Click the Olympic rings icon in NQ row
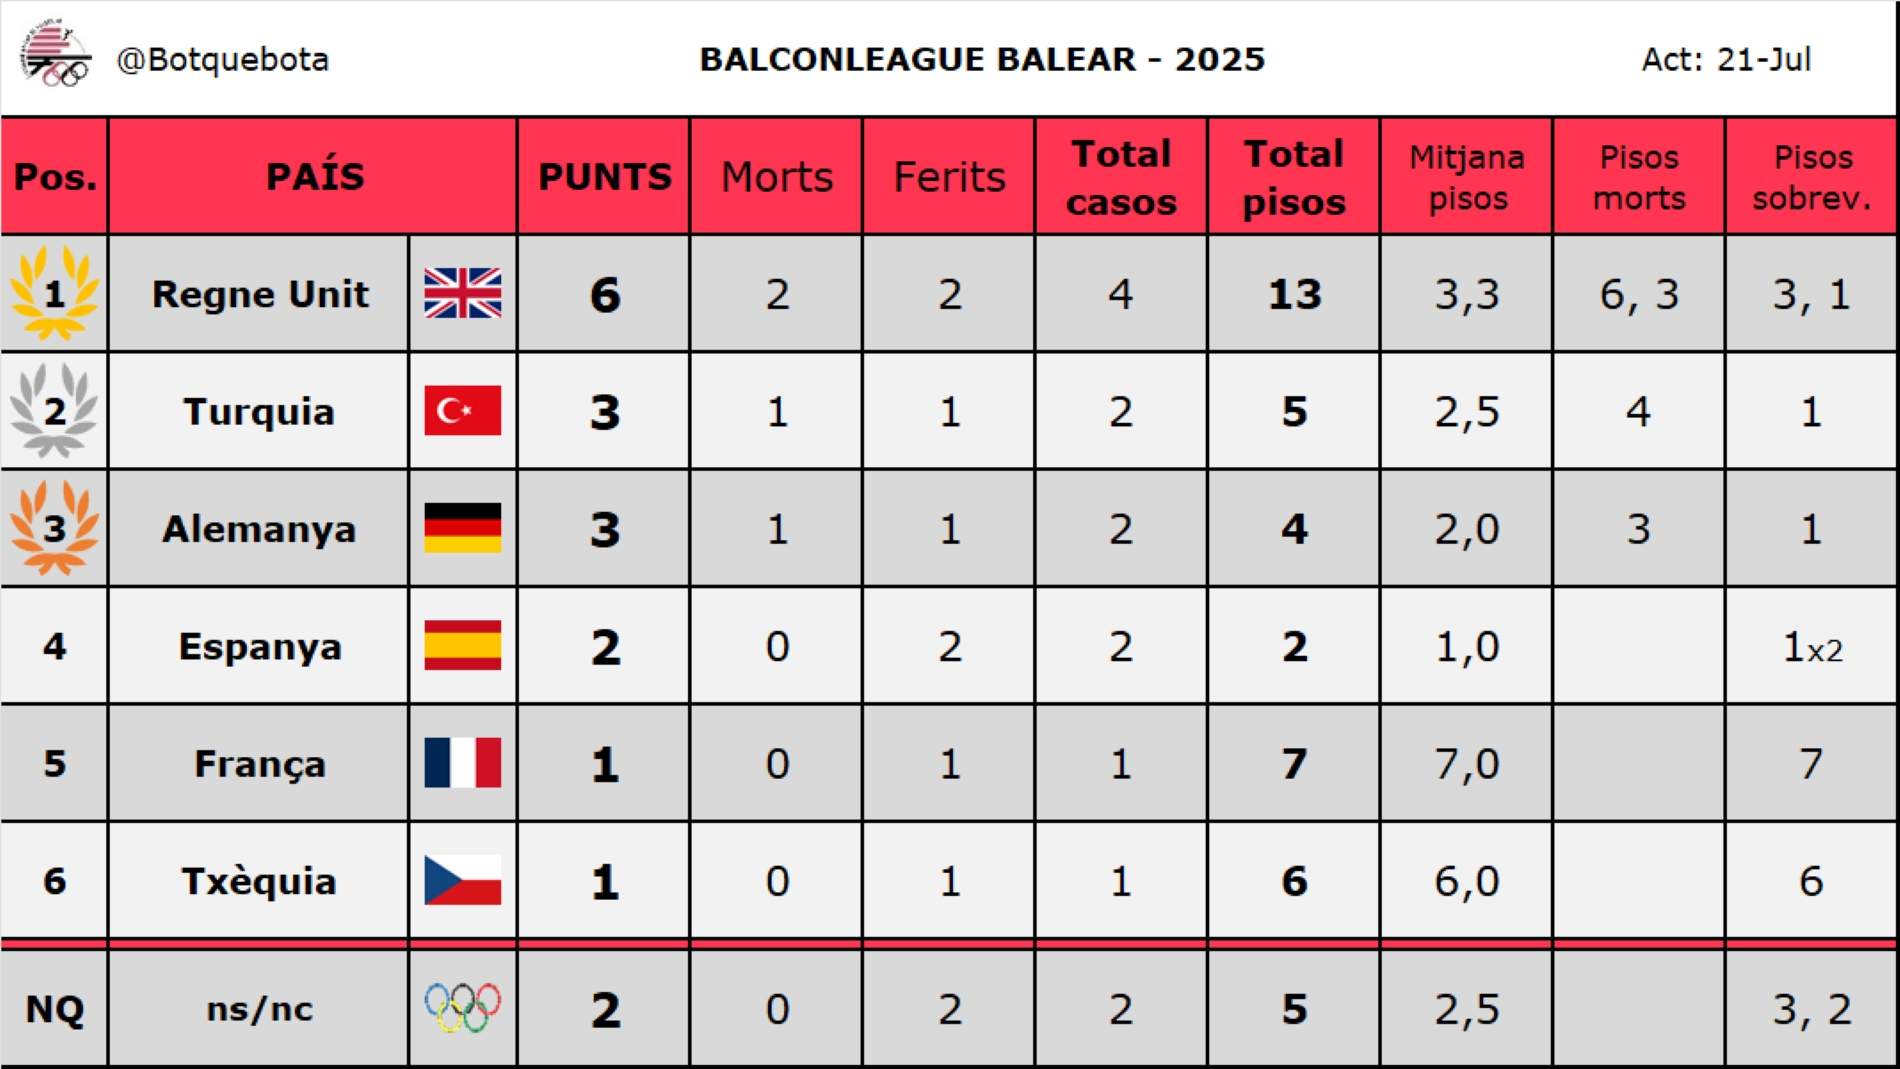 point(462,1007)
